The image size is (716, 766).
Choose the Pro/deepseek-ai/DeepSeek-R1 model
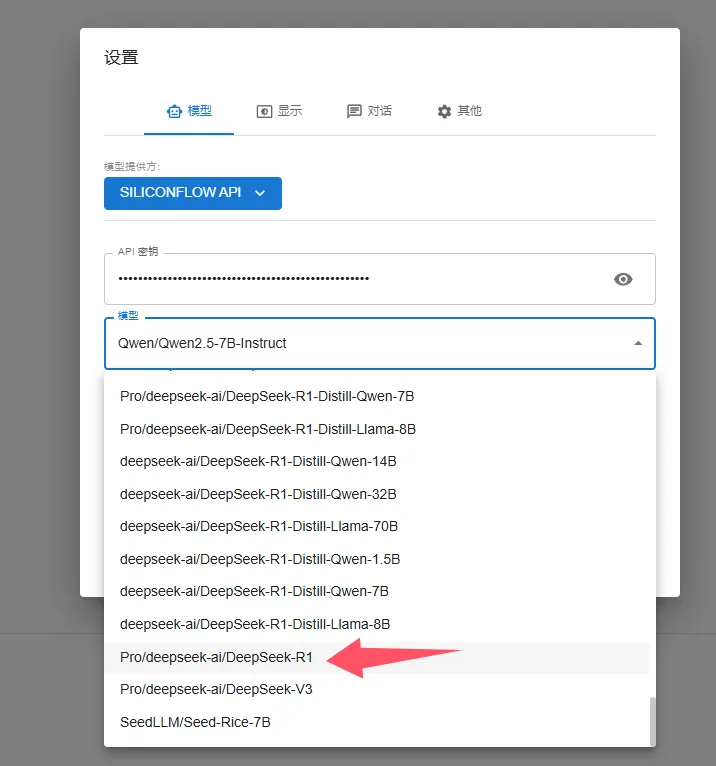377,657
